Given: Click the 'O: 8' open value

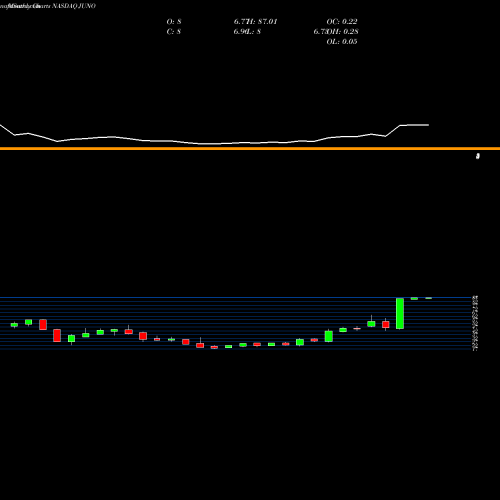Looking at the screenshot, I should pos(174,22).
